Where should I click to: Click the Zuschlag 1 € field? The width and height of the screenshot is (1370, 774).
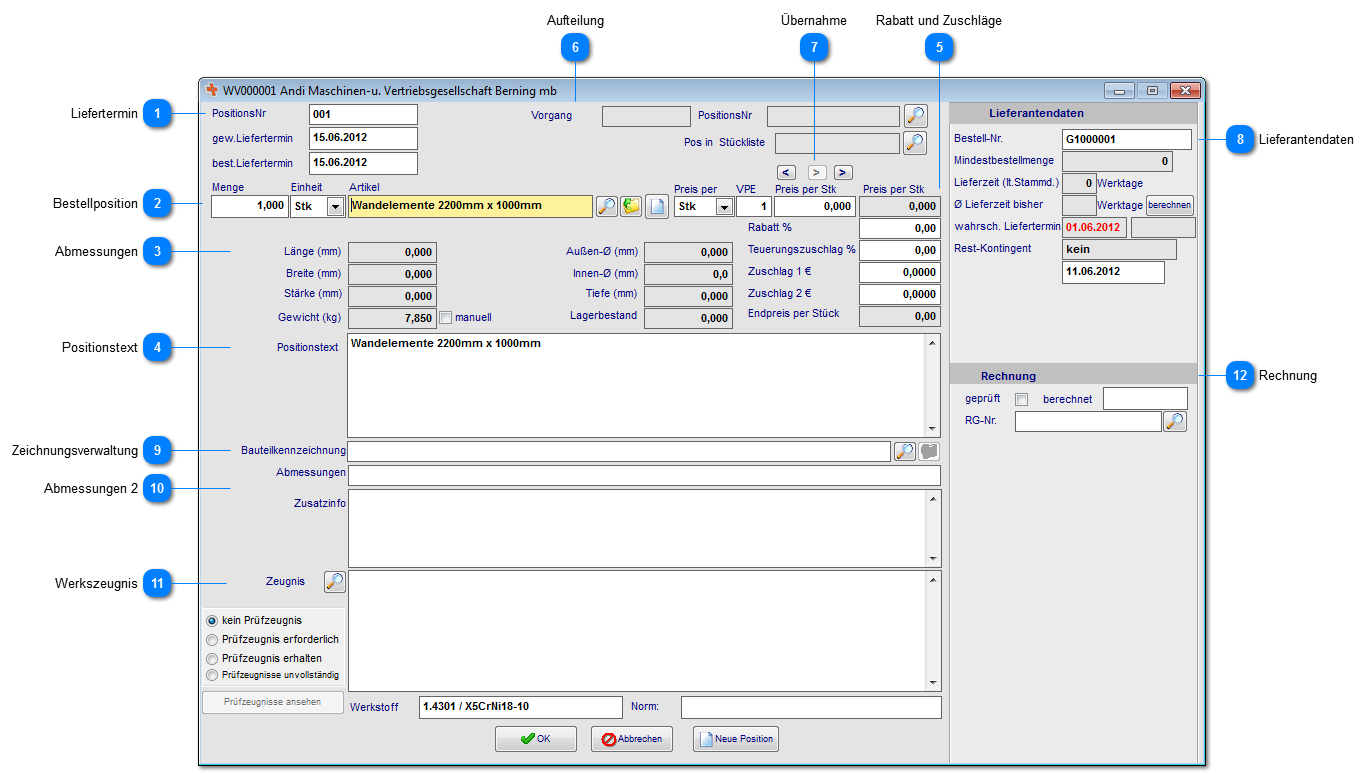point(900,272)
